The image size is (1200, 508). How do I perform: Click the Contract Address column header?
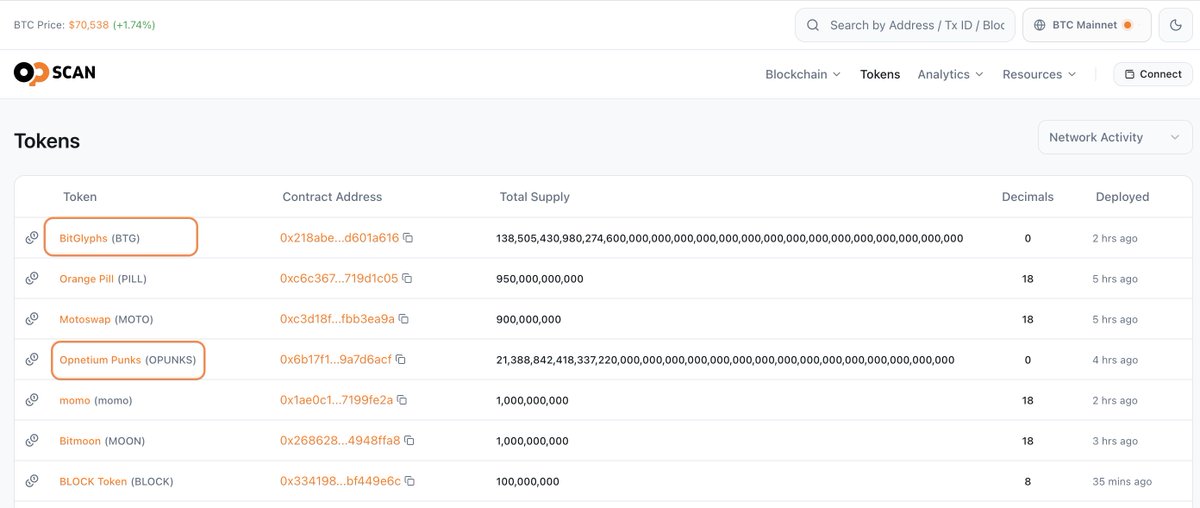[332, 197]
